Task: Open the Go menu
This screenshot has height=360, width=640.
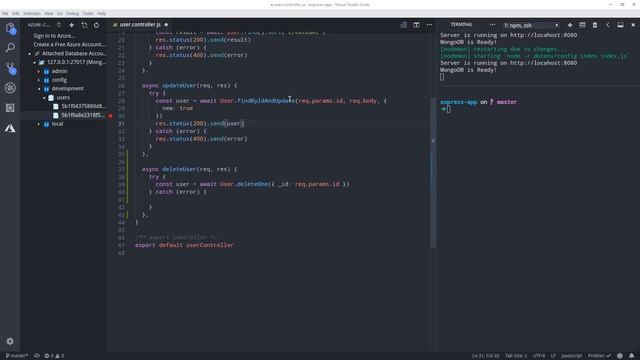Action: coord(60,13)
